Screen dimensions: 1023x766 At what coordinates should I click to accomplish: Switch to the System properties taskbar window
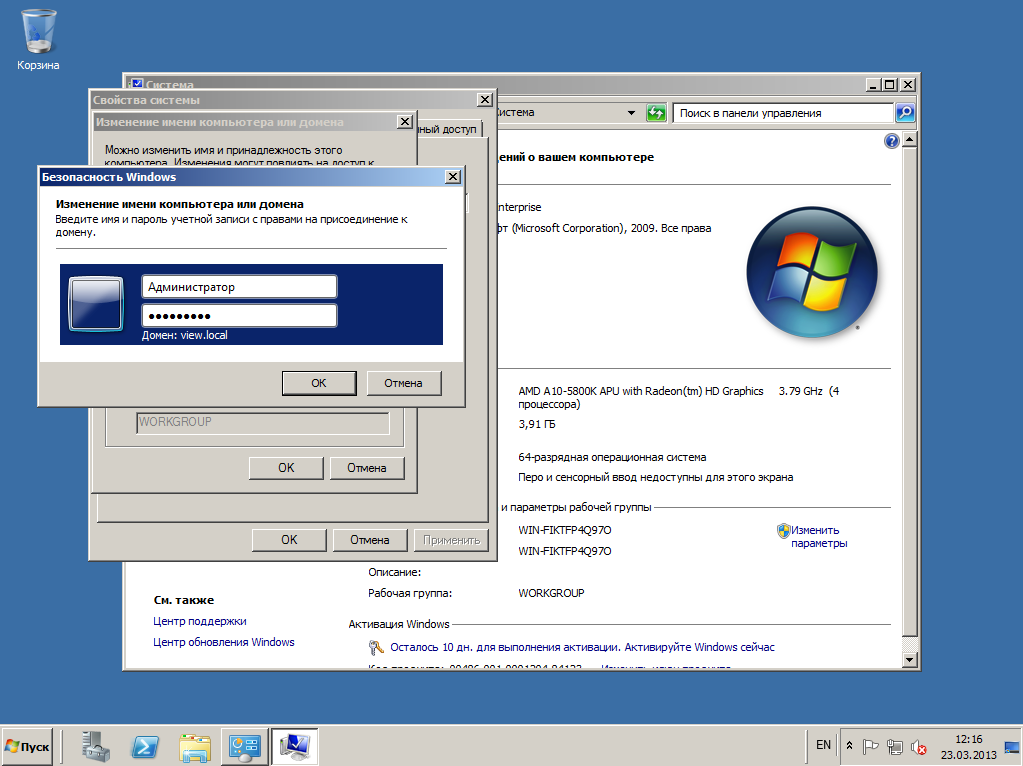click(x=294, y=746)
